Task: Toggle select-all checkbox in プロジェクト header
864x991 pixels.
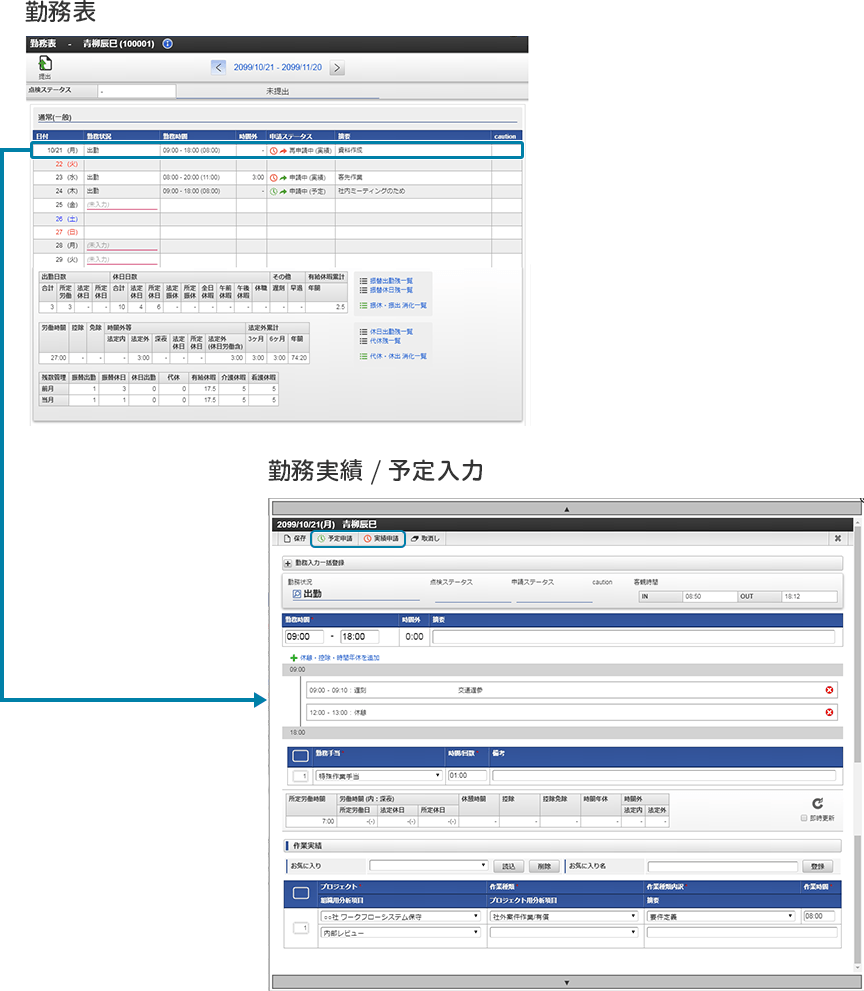Action: point(301,893)
